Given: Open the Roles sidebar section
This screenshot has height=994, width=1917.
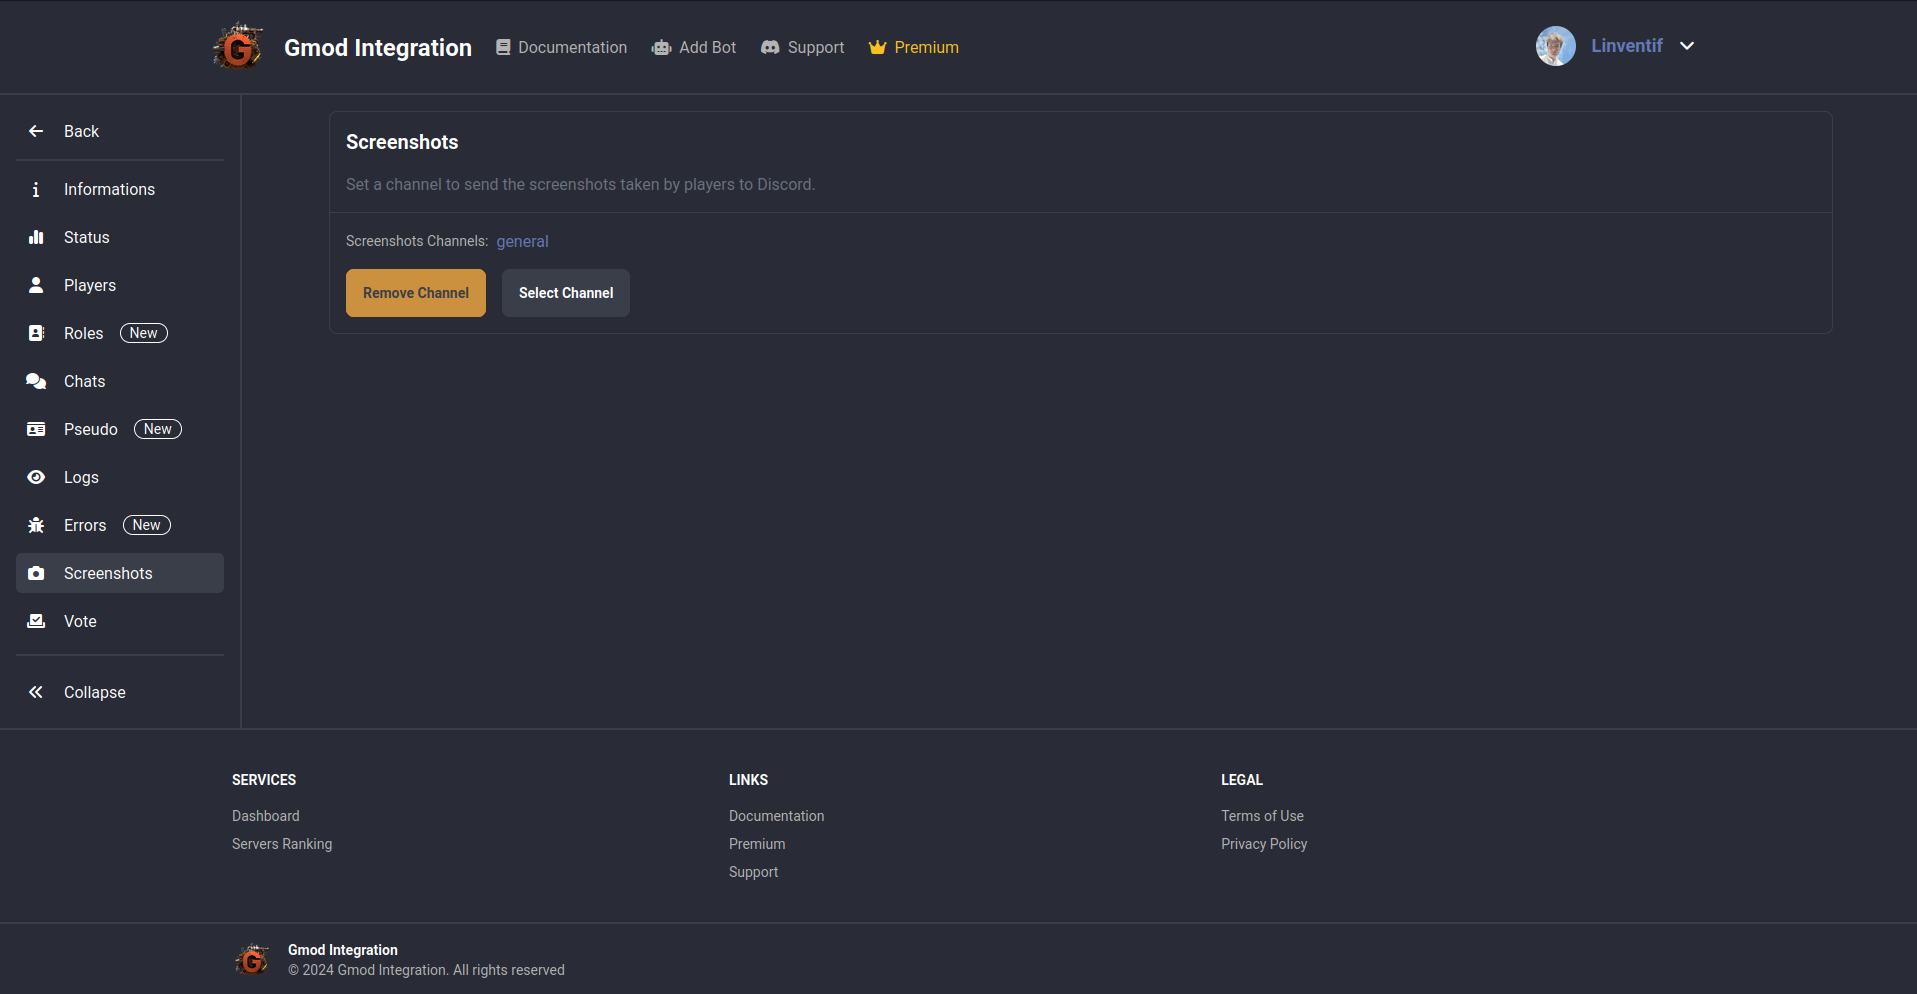Looking at the screenshot, I should pyautogui.click(x=84, y=333).
